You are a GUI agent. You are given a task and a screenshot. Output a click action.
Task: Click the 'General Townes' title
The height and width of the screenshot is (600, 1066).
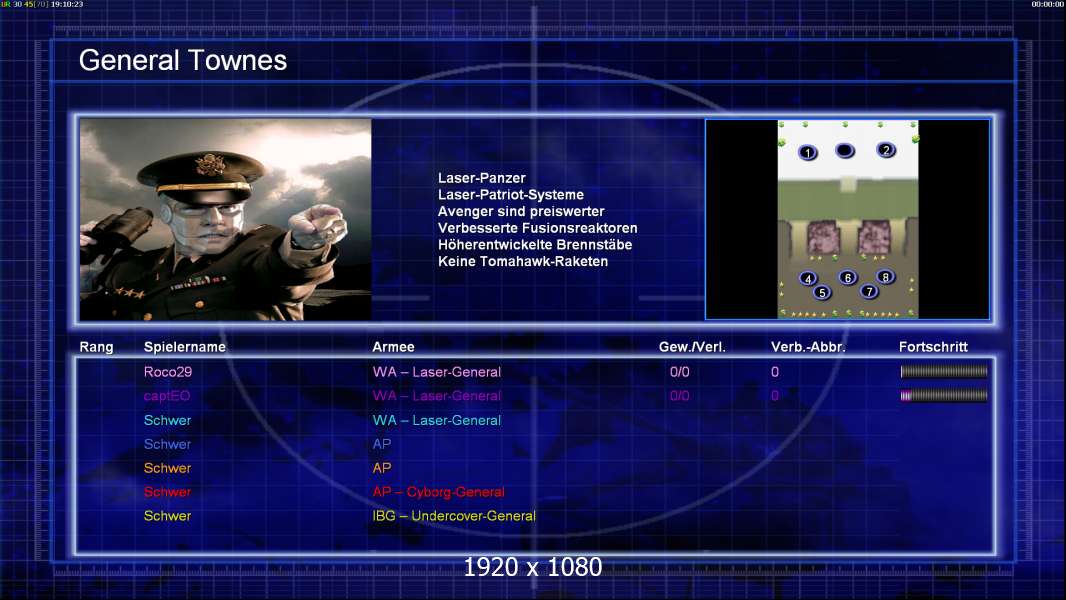(x=183, y=60)
